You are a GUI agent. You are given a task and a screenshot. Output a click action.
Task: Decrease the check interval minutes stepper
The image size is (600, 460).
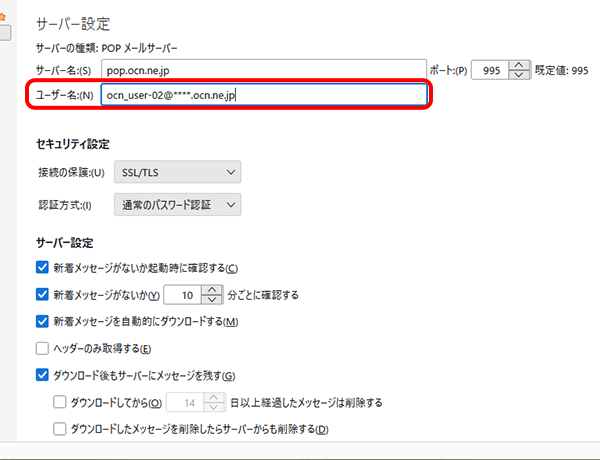tap(211, 300)
